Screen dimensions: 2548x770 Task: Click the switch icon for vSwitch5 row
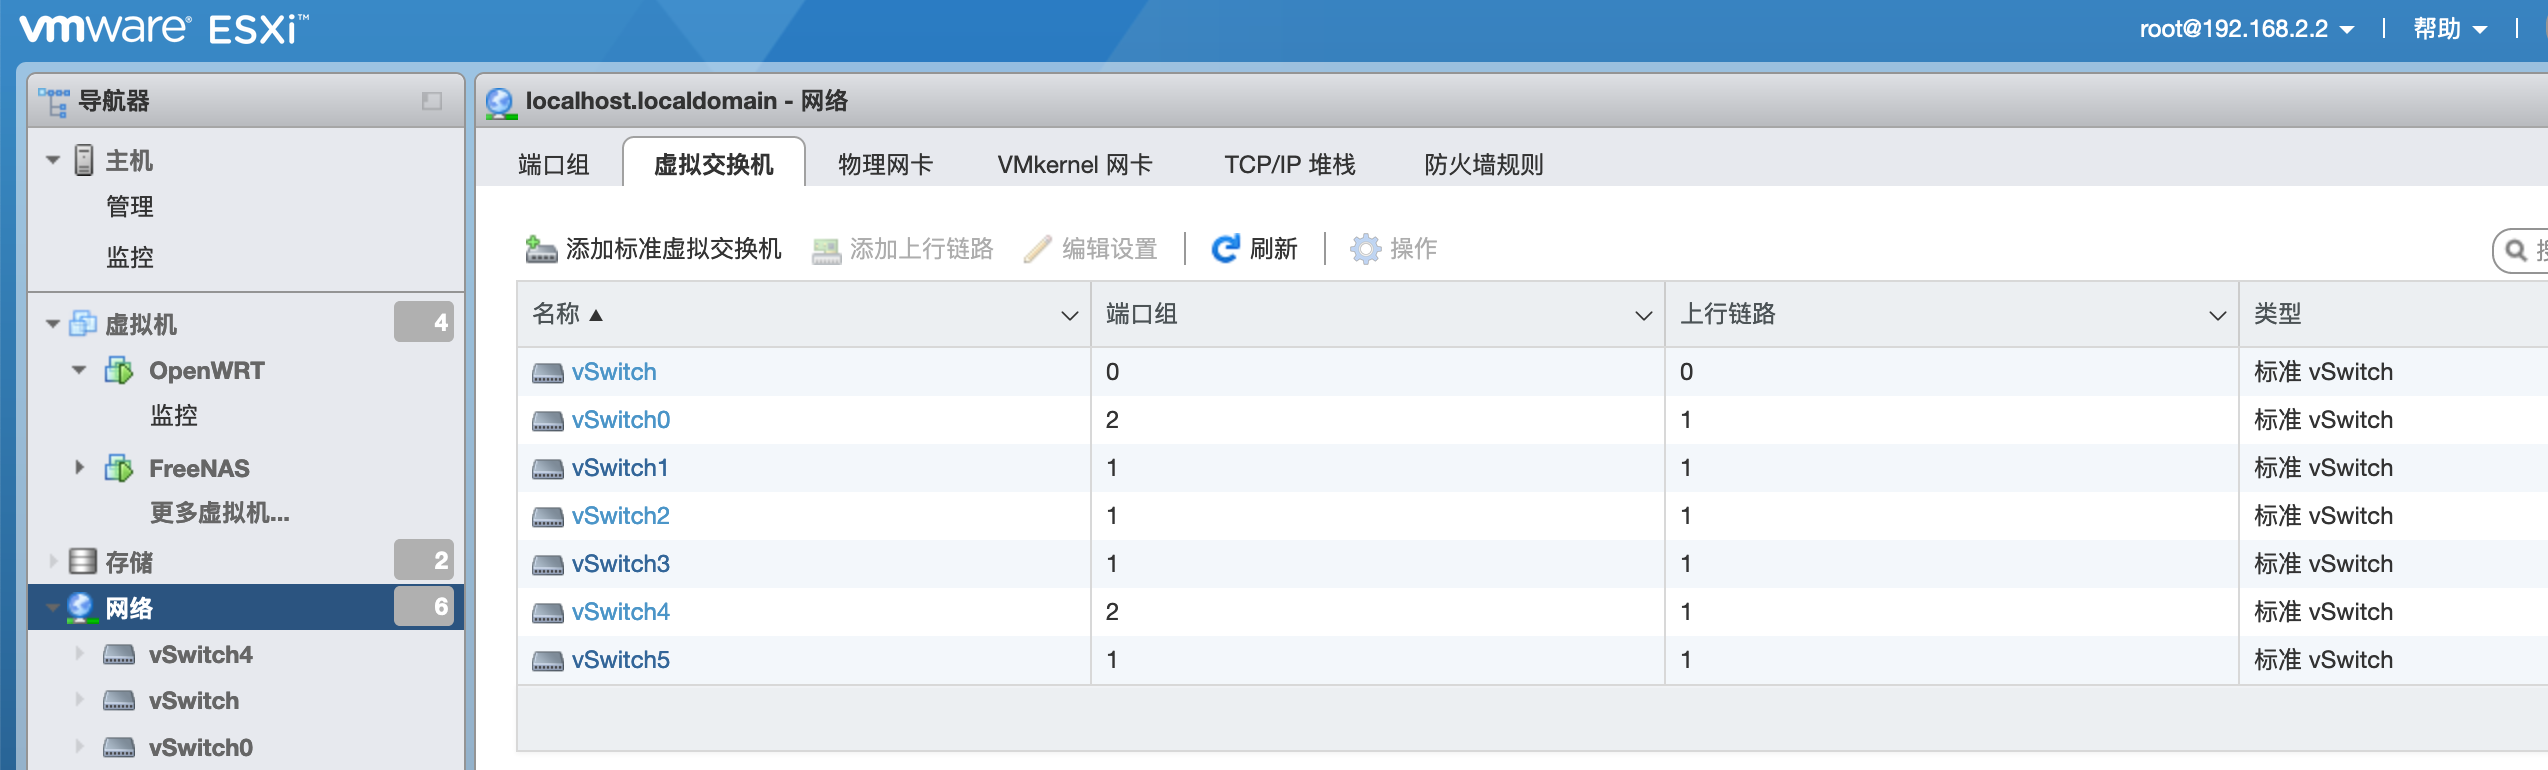(x=548, y=661)
